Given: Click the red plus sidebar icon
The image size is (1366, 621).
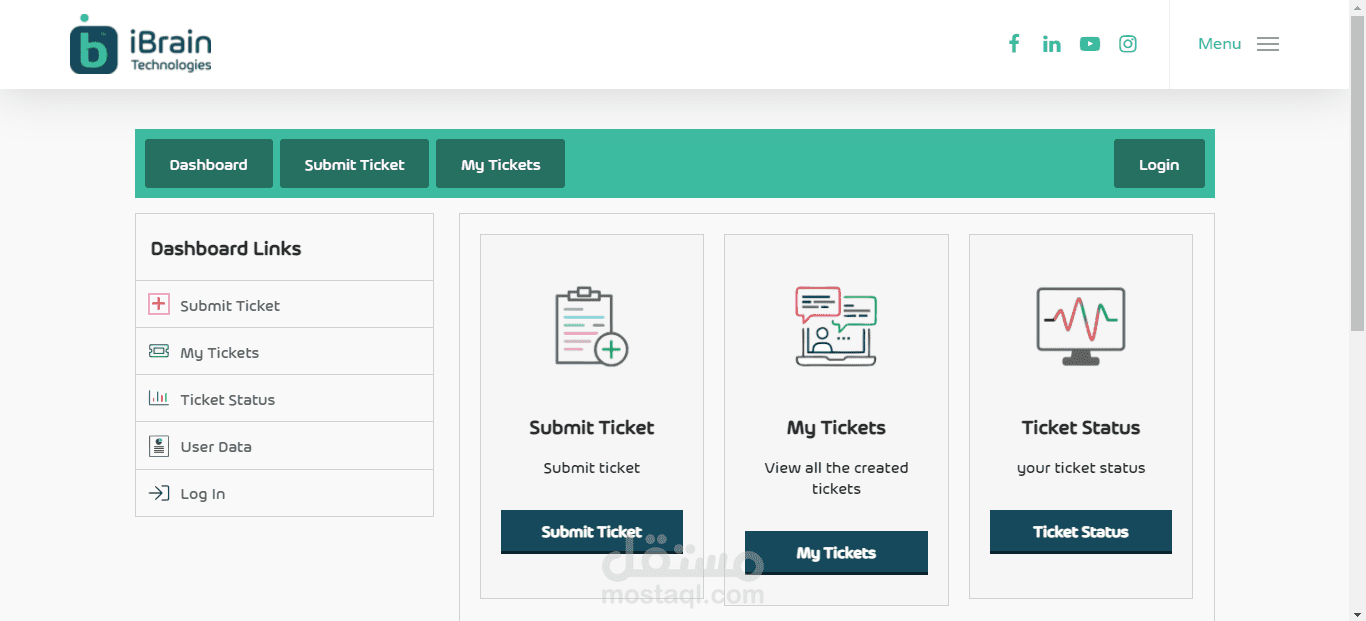Looking at the screenshot, I should click(x=158, y=305).
